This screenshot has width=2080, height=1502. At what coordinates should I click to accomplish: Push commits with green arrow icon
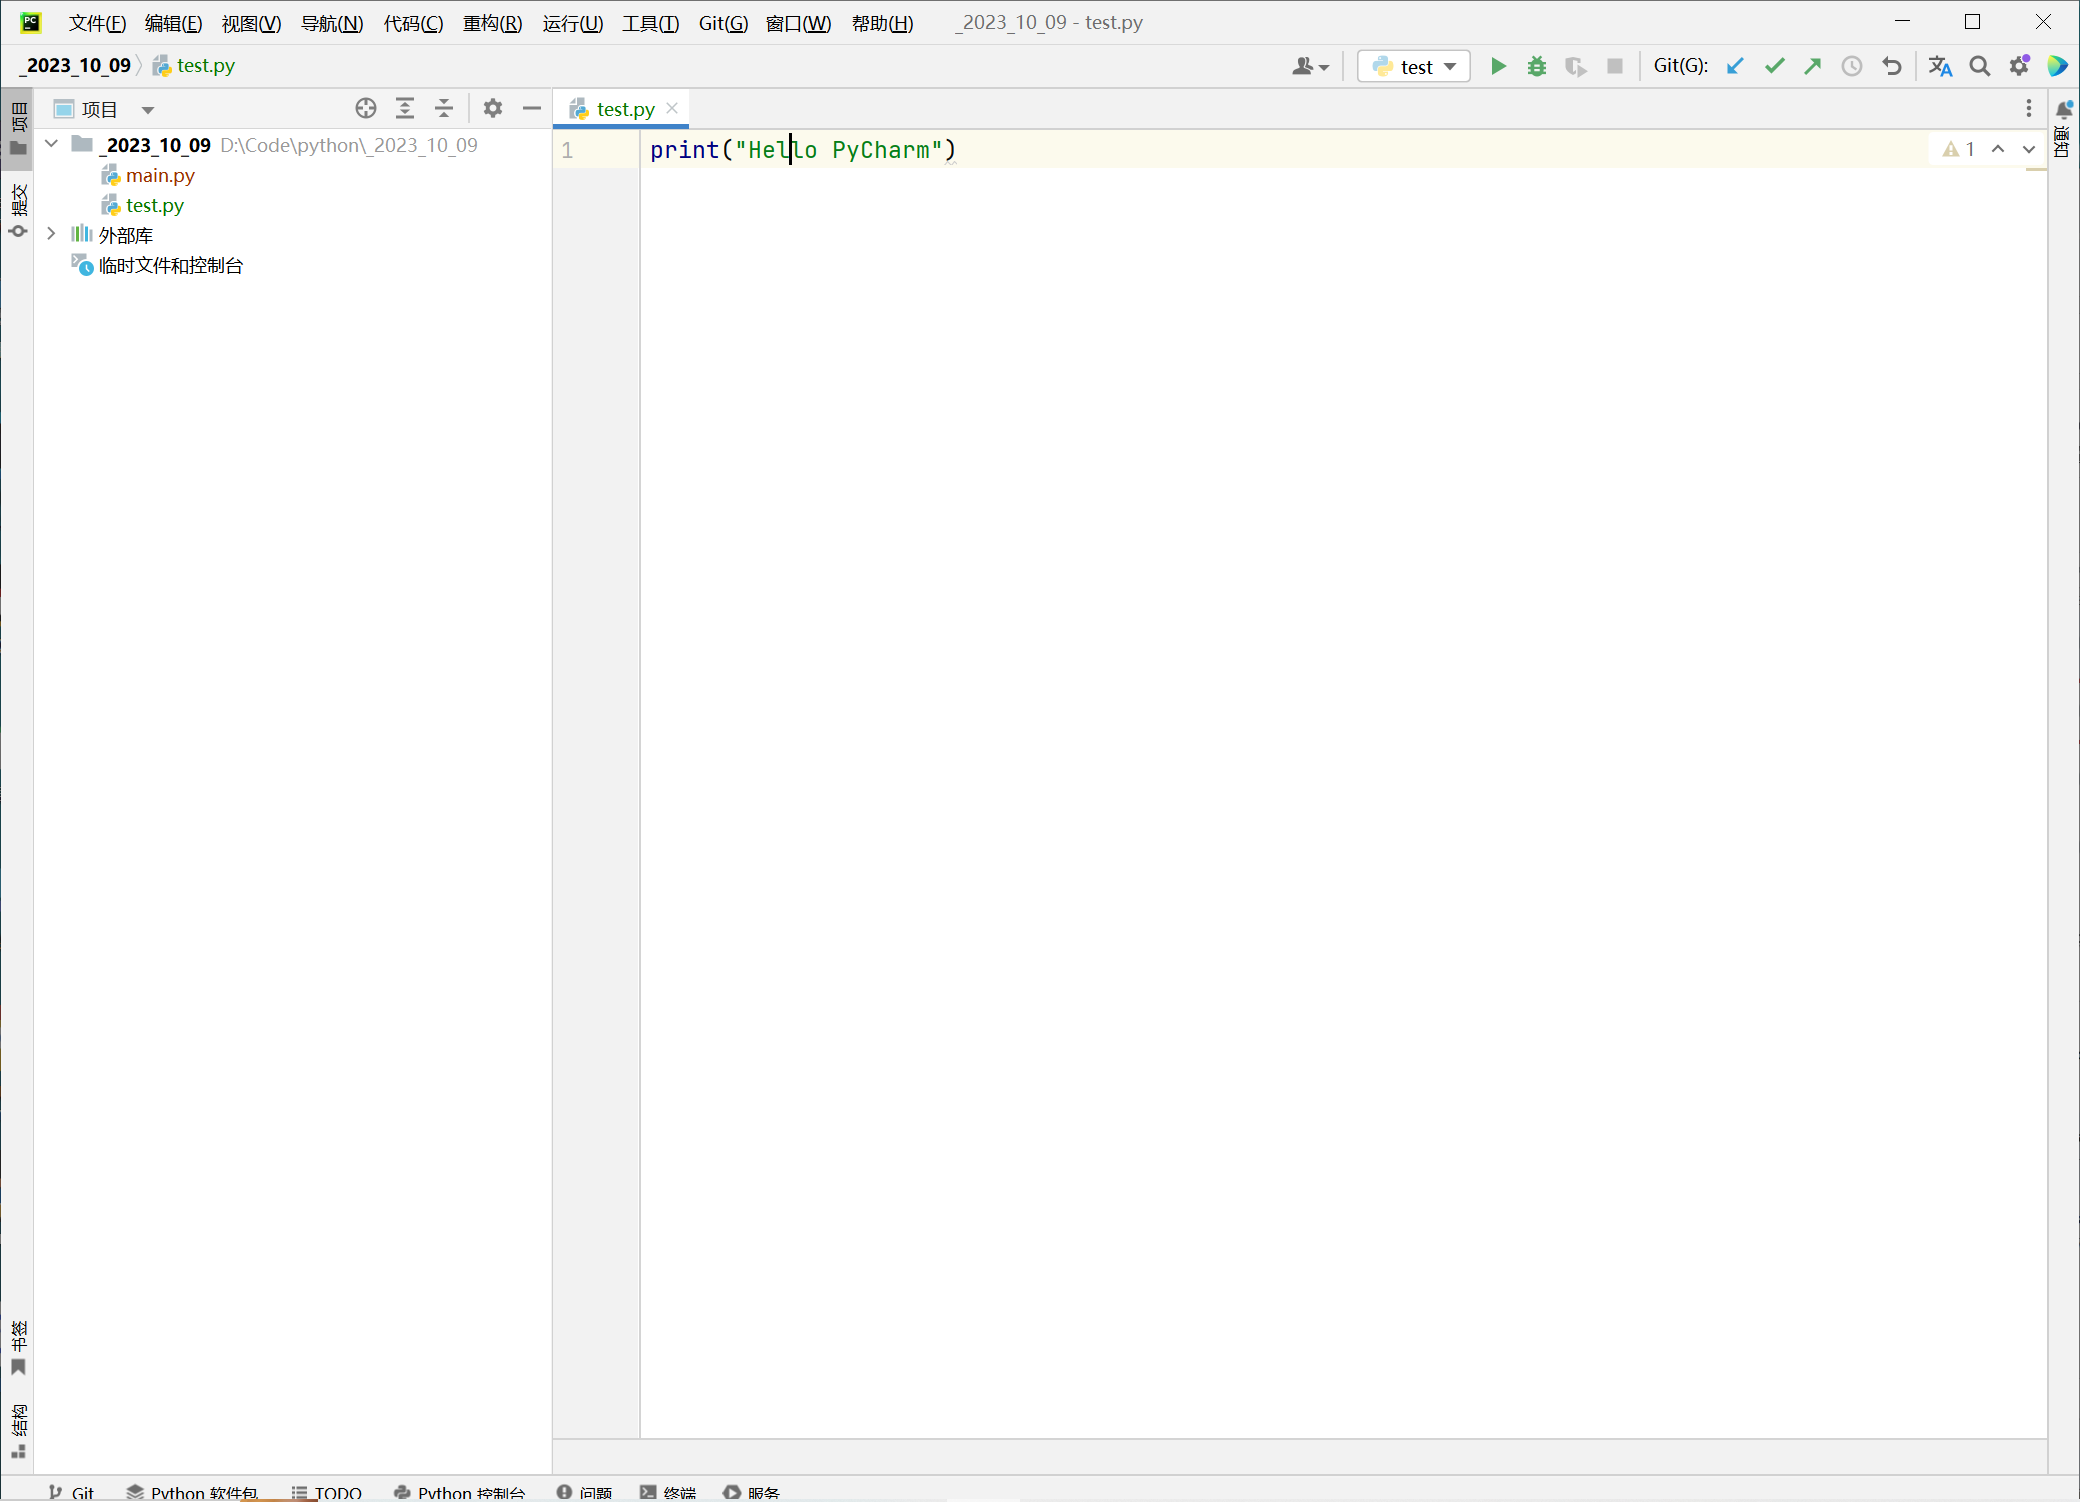click(1813, 66)
